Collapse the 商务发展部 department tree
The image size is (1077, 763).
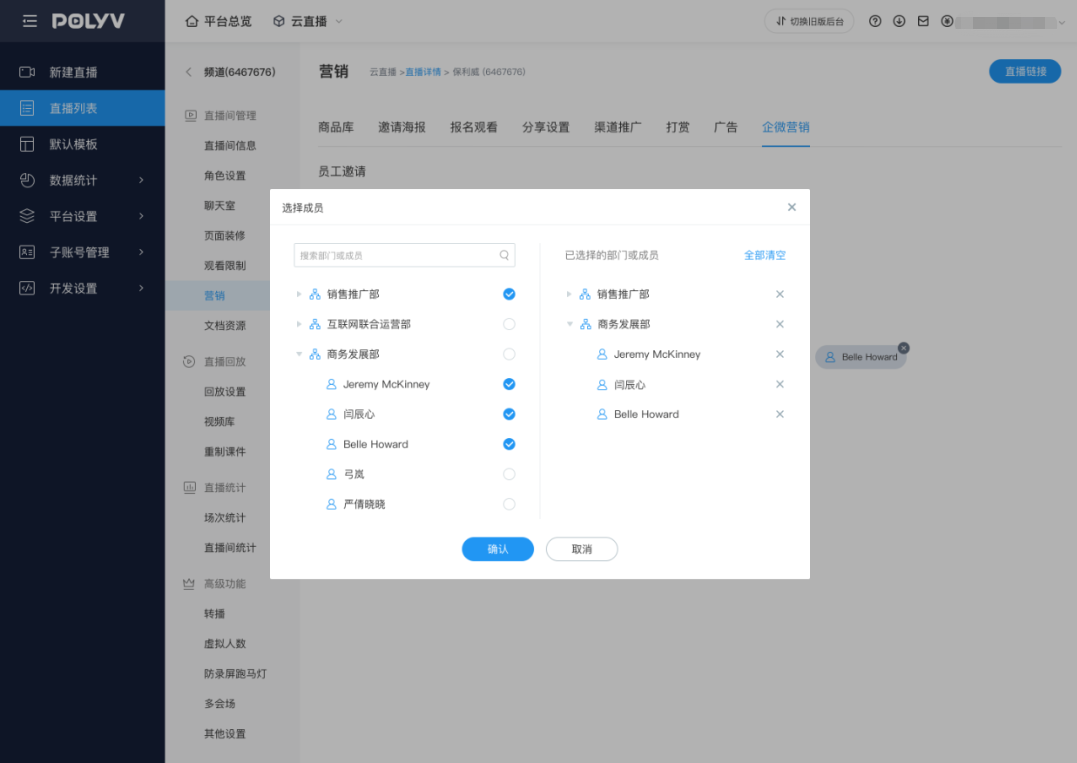[x=298, y=354]
